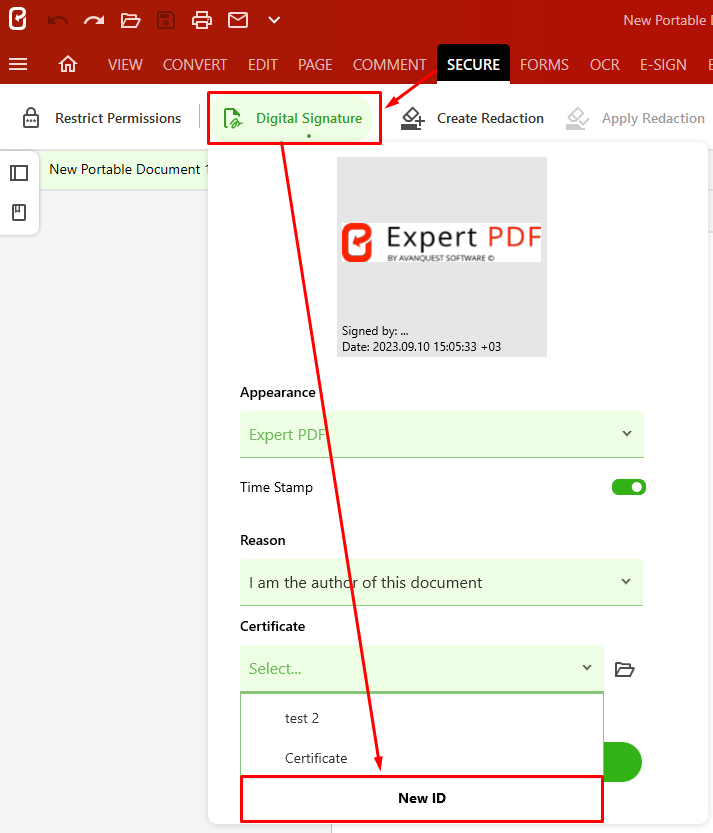Viewport: 713px width, 833px height.
Task: Click the New ID option
Action: pos(422,798)
